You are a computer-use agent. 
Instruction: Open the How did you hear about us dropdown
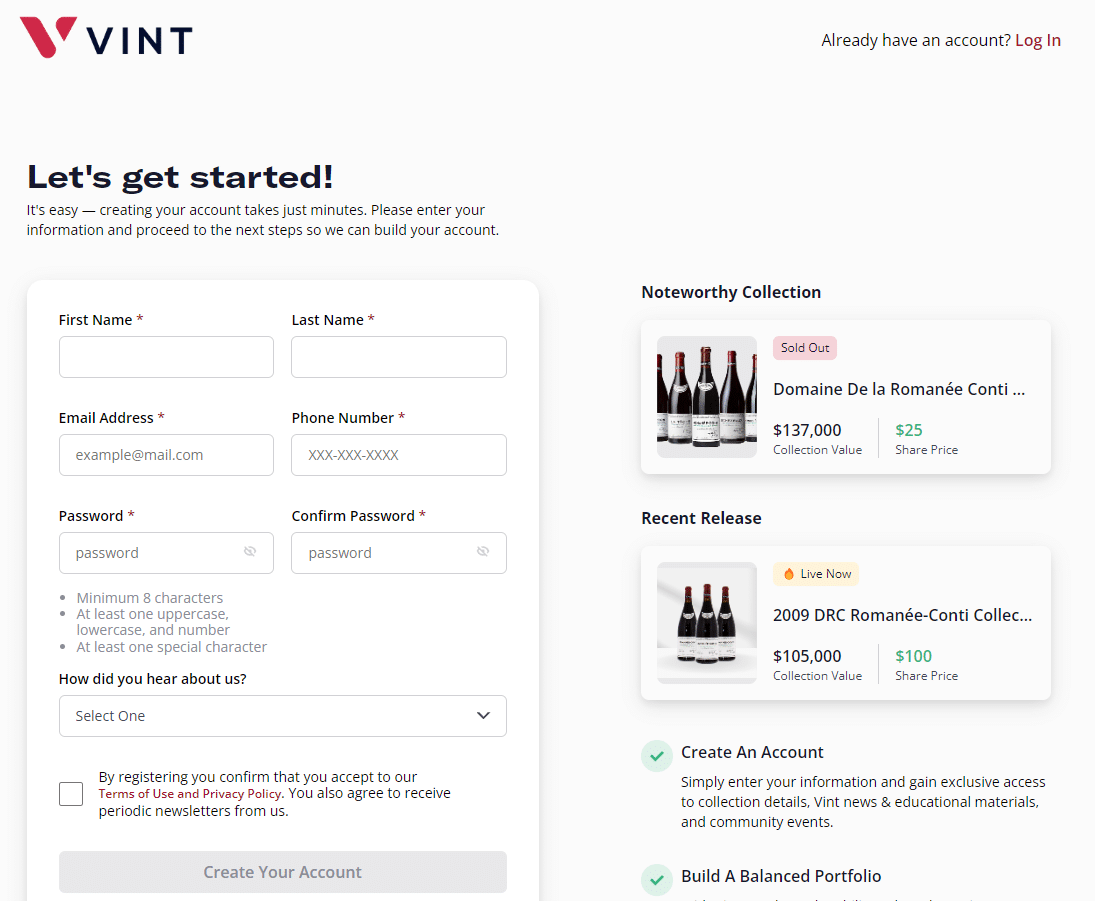(283, 716)
